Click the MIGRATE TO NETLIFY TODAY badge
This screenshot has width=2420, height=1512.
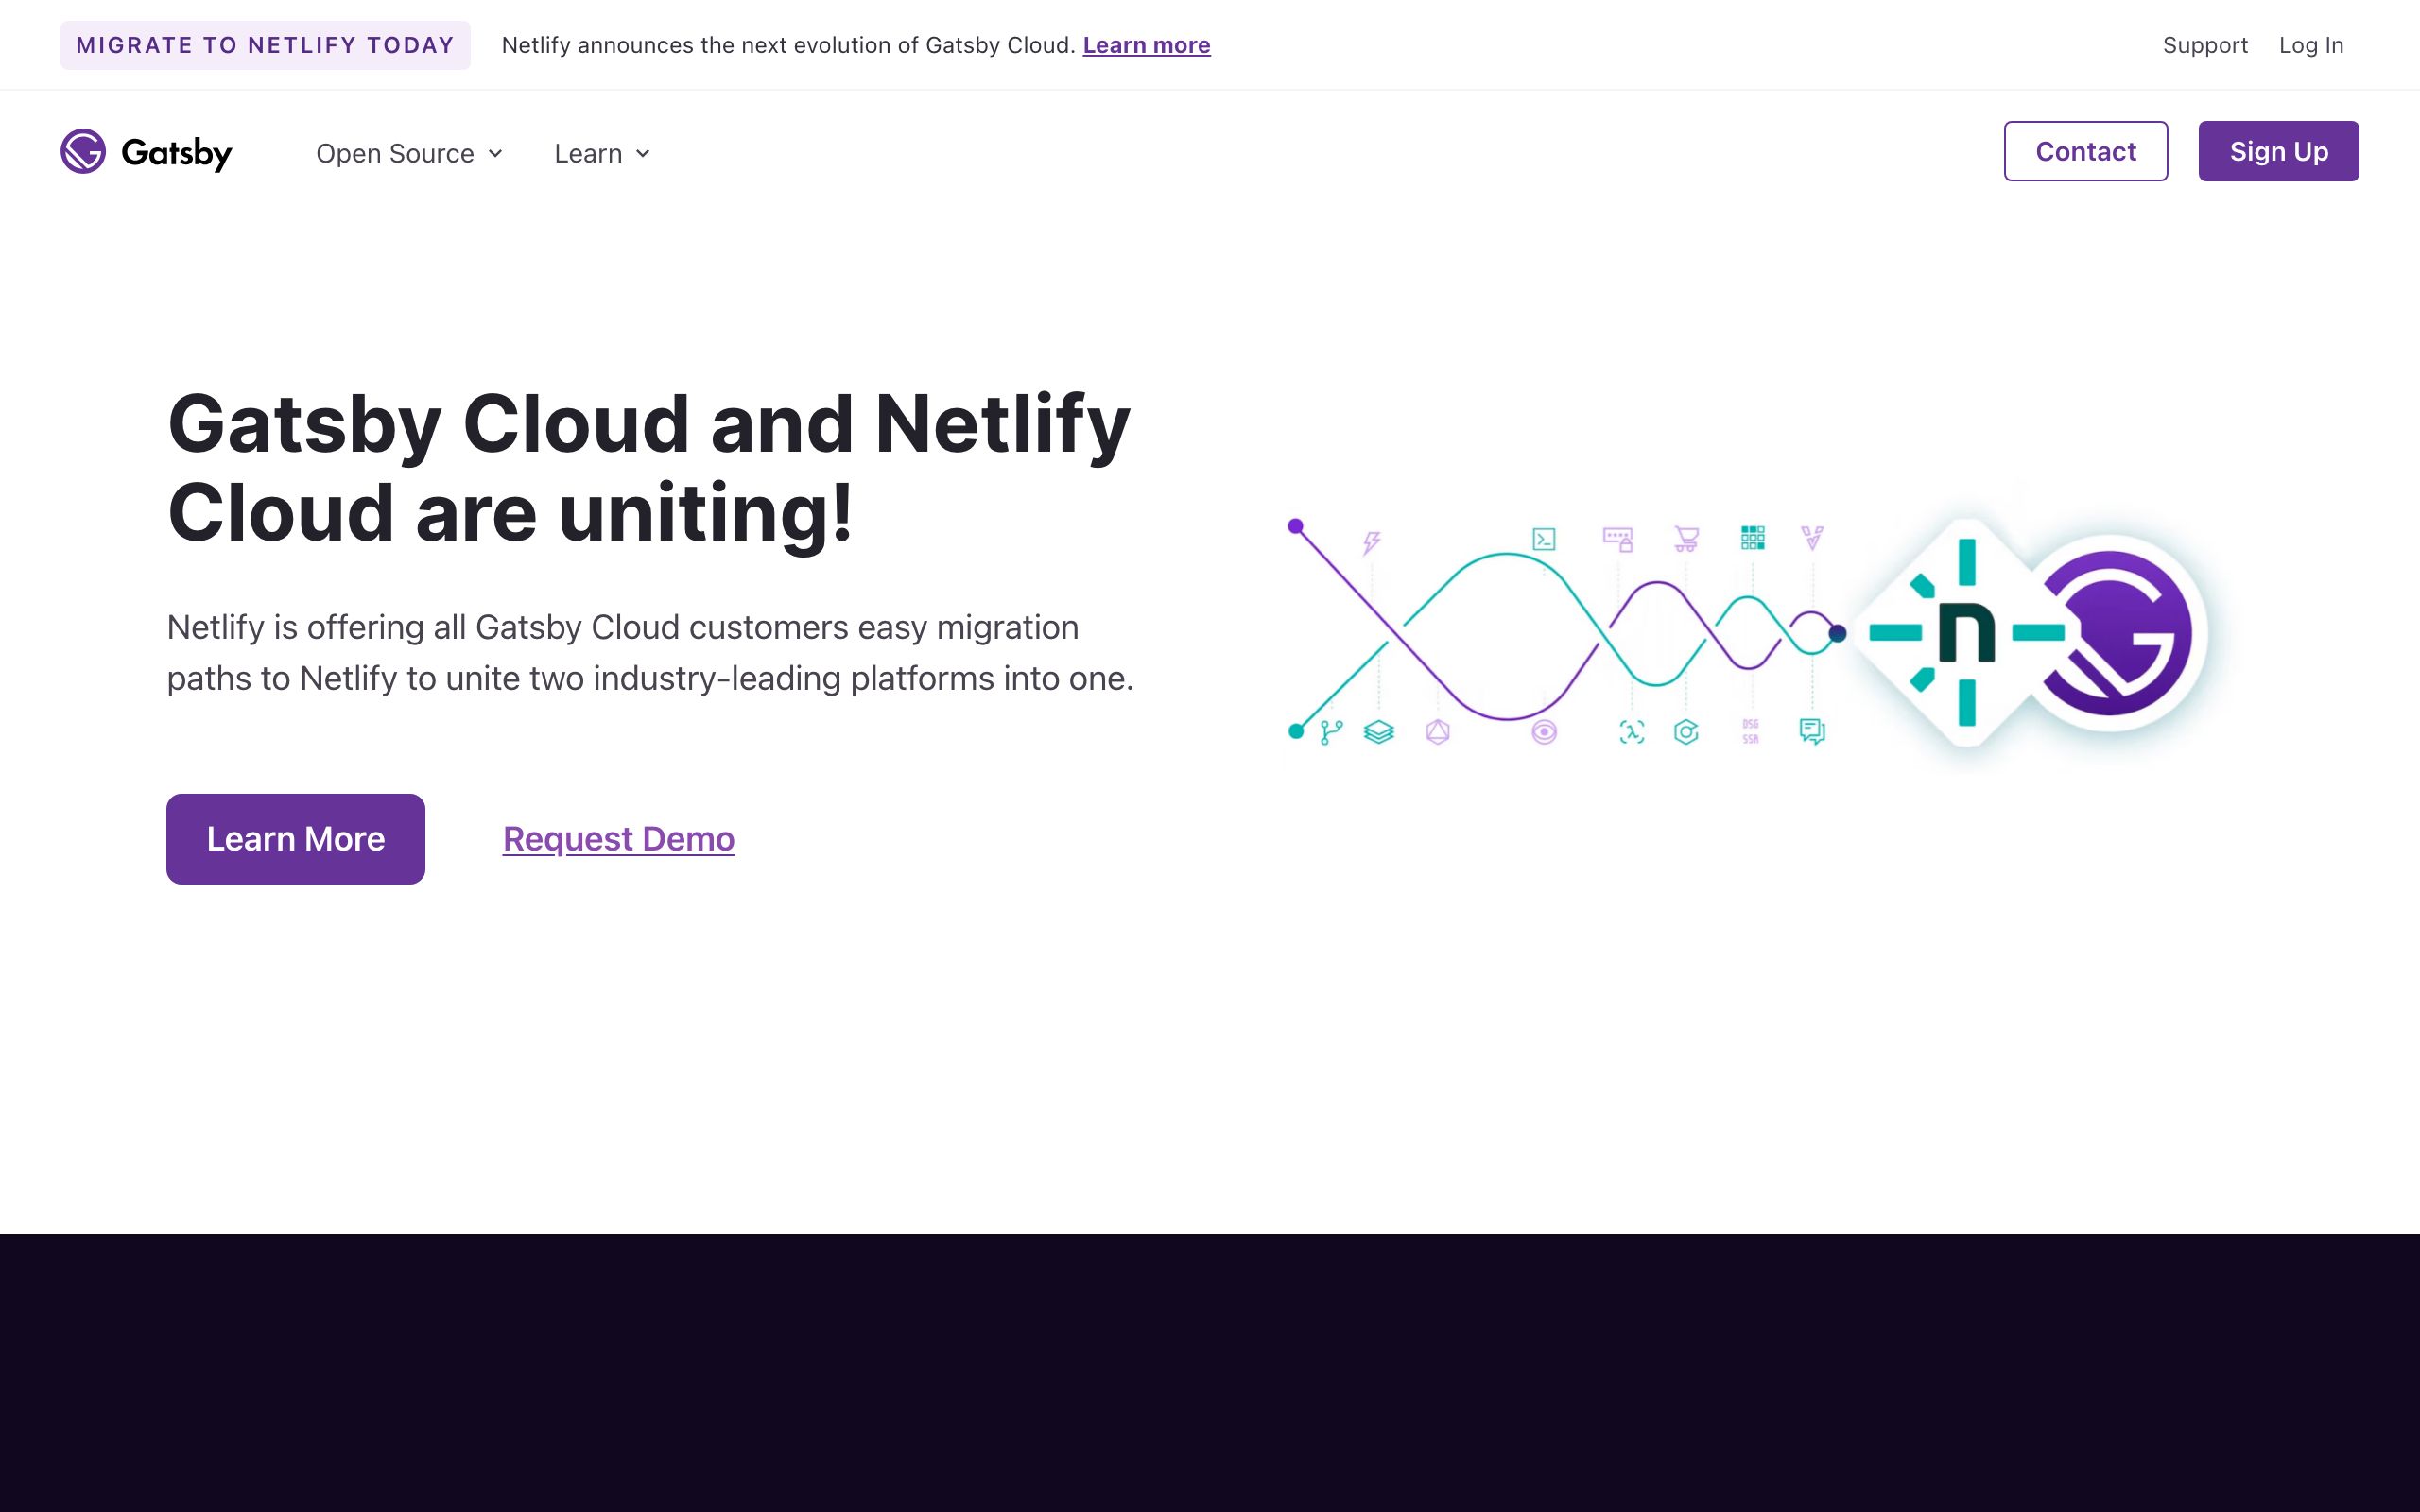point(265,45)
